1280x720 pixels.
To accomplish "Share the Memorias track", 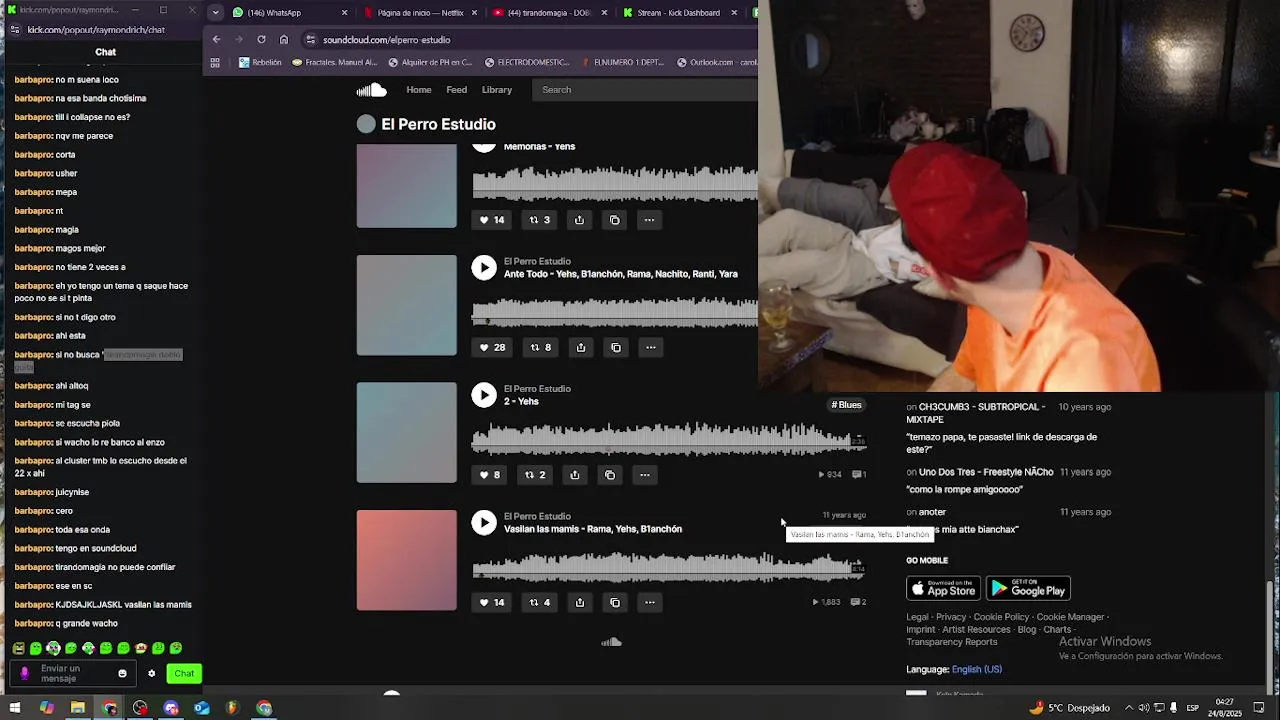I will [x=579, y=220].
